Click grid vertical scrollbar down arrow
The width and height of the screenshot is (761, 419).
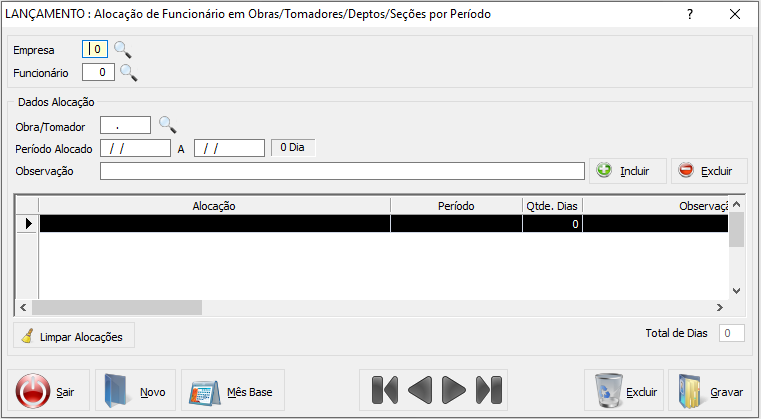(x=736, y=291)
